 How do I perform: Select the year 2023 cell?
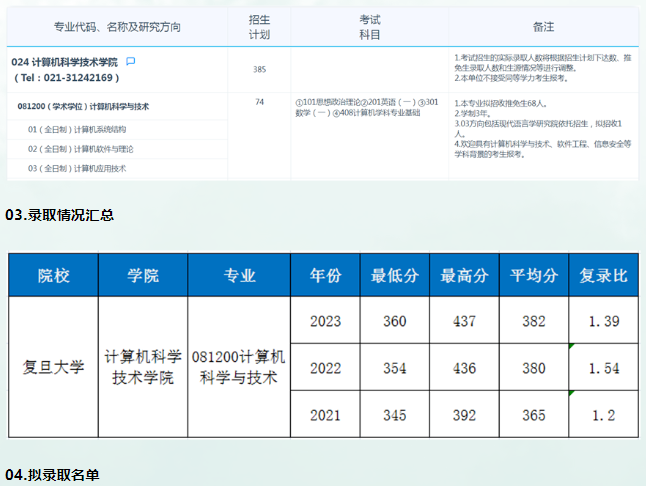pyautogui.click(x=325, y=320)
